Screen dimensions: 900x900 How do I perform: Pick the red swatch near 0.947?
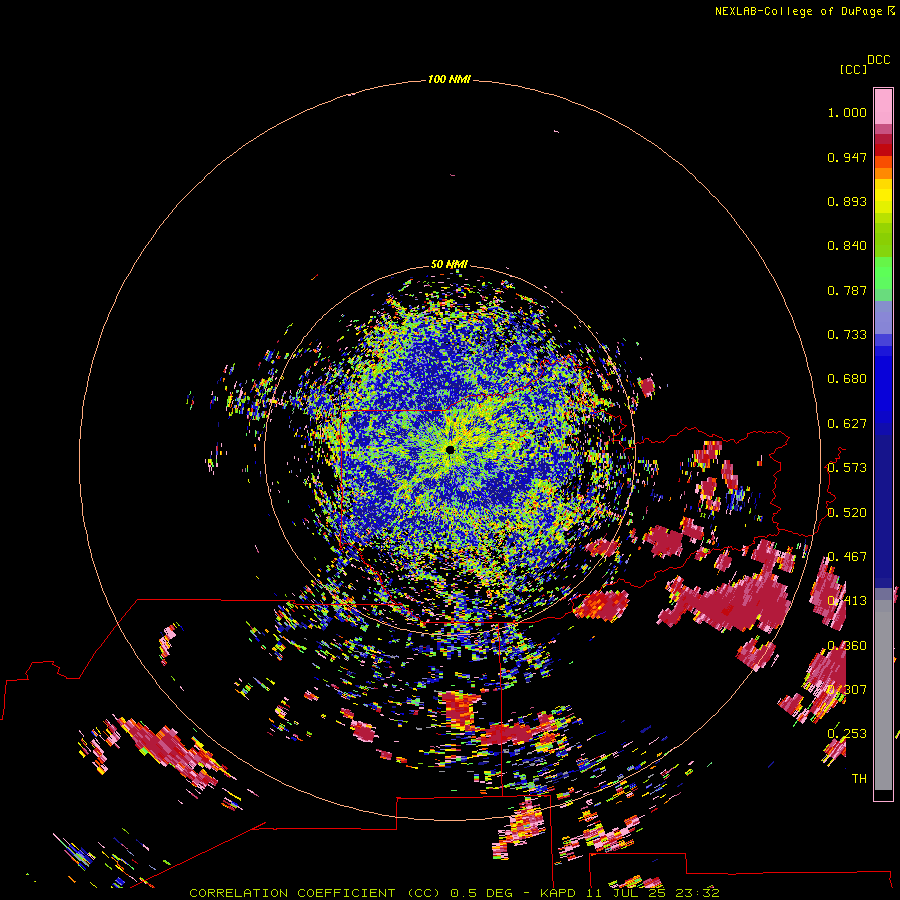pos(883,150)
